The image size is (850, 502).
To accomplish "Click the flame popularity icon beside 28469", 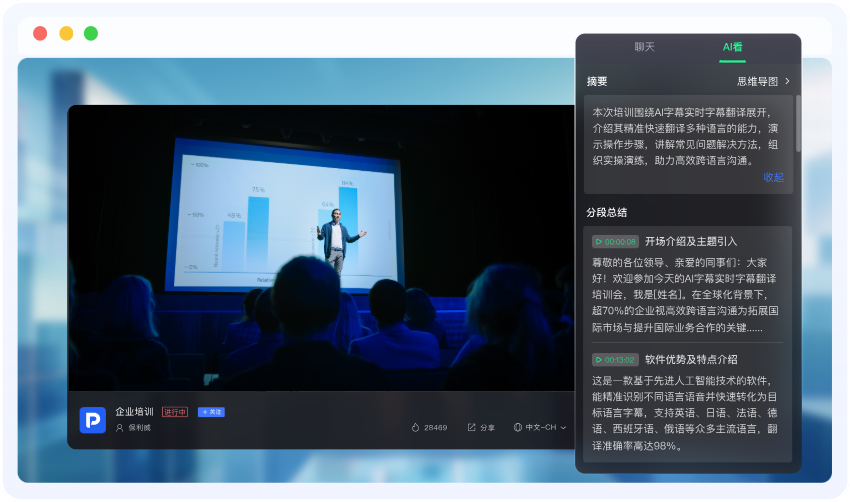I will coord(415,427).
